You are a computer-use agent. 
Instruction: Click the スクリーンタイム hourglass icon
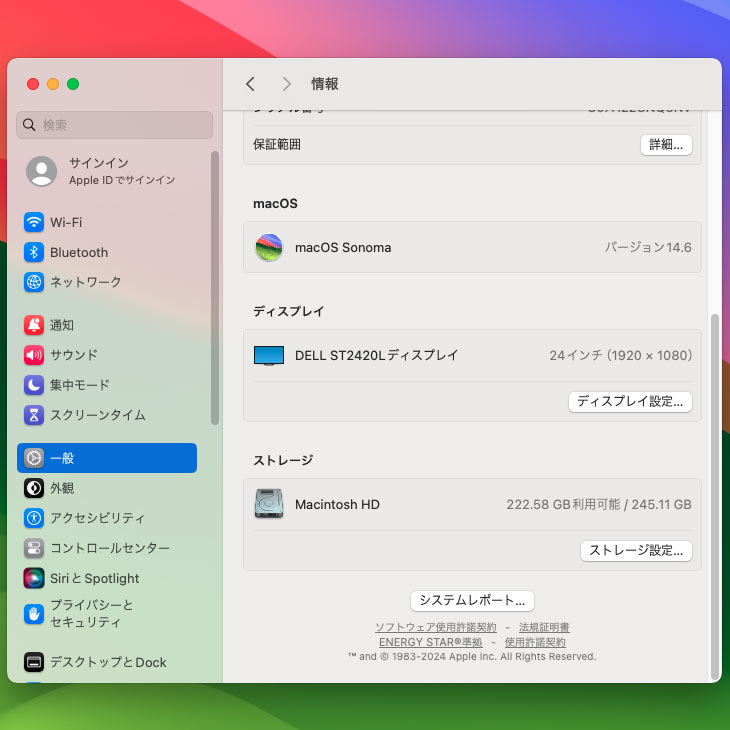34,415
